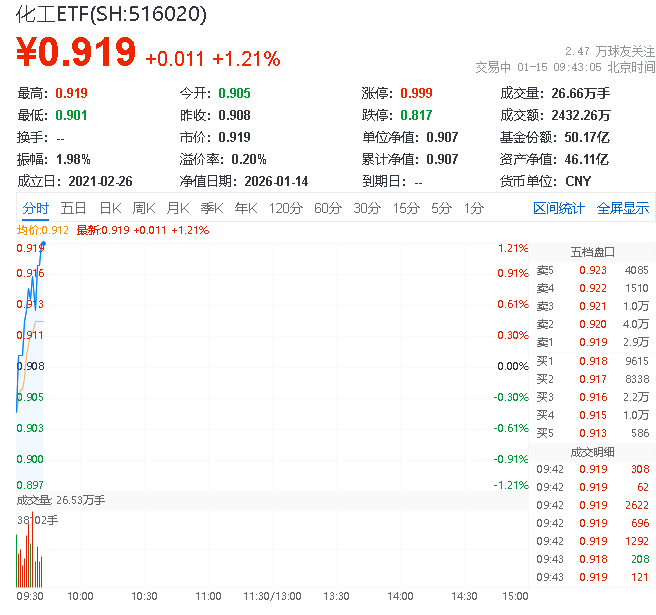Select the 120分 interval tab
The width and height of the screenshot is (656, 615).
click(x=286, y=208)
